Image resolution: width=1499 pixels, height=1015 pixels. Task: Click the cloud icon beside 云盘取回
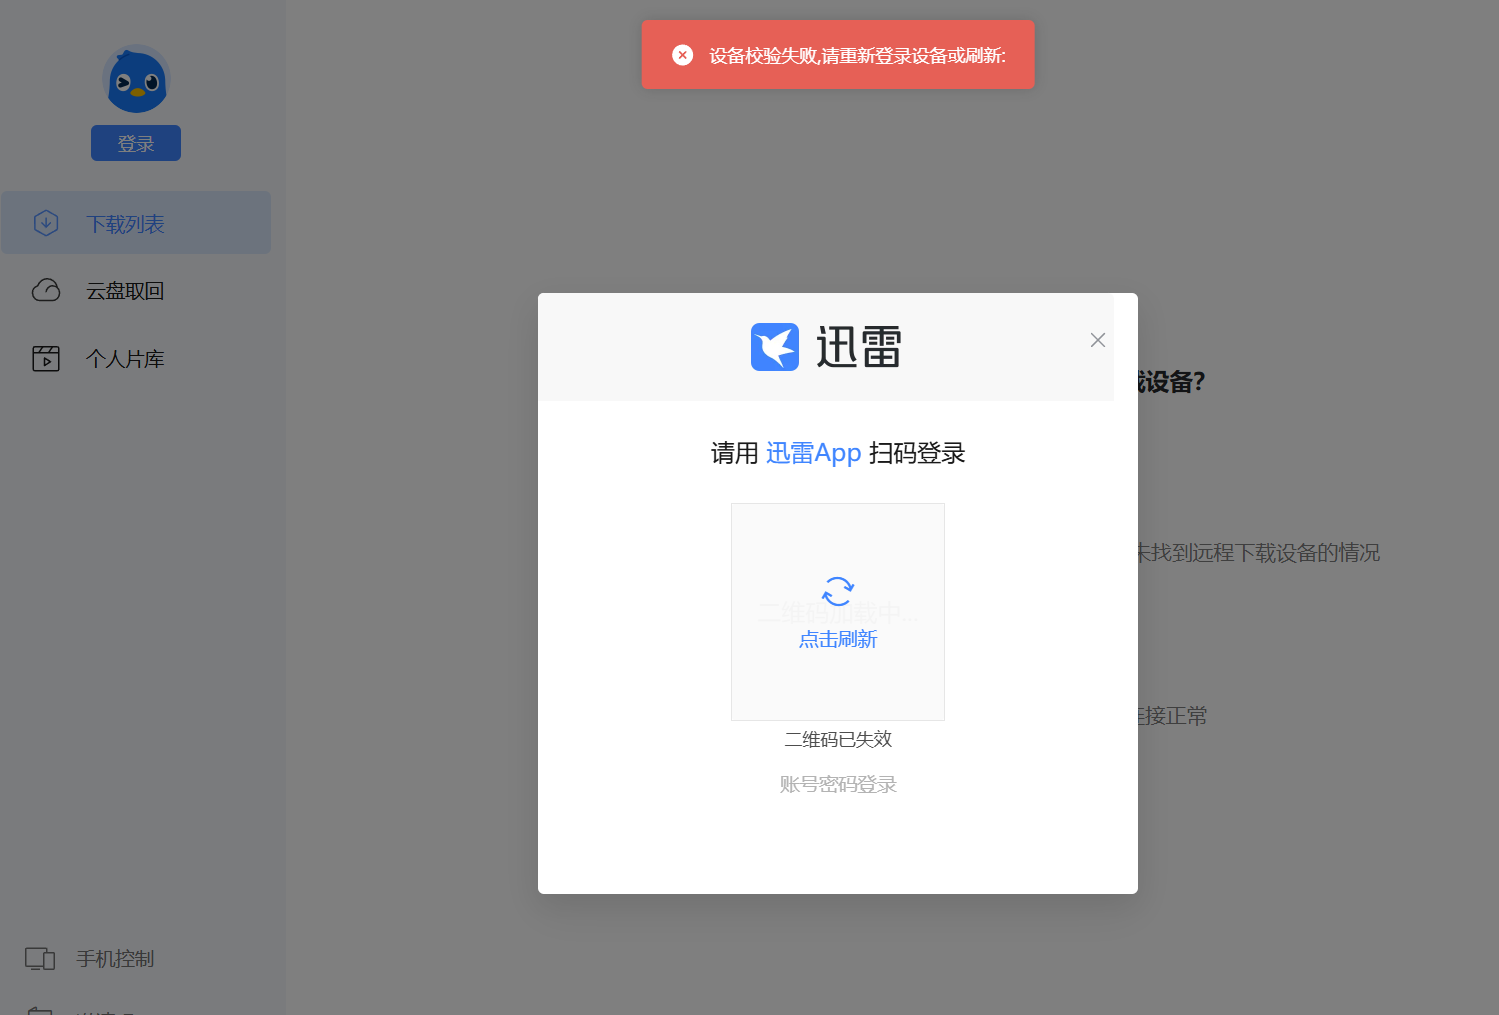coord(46,290)
